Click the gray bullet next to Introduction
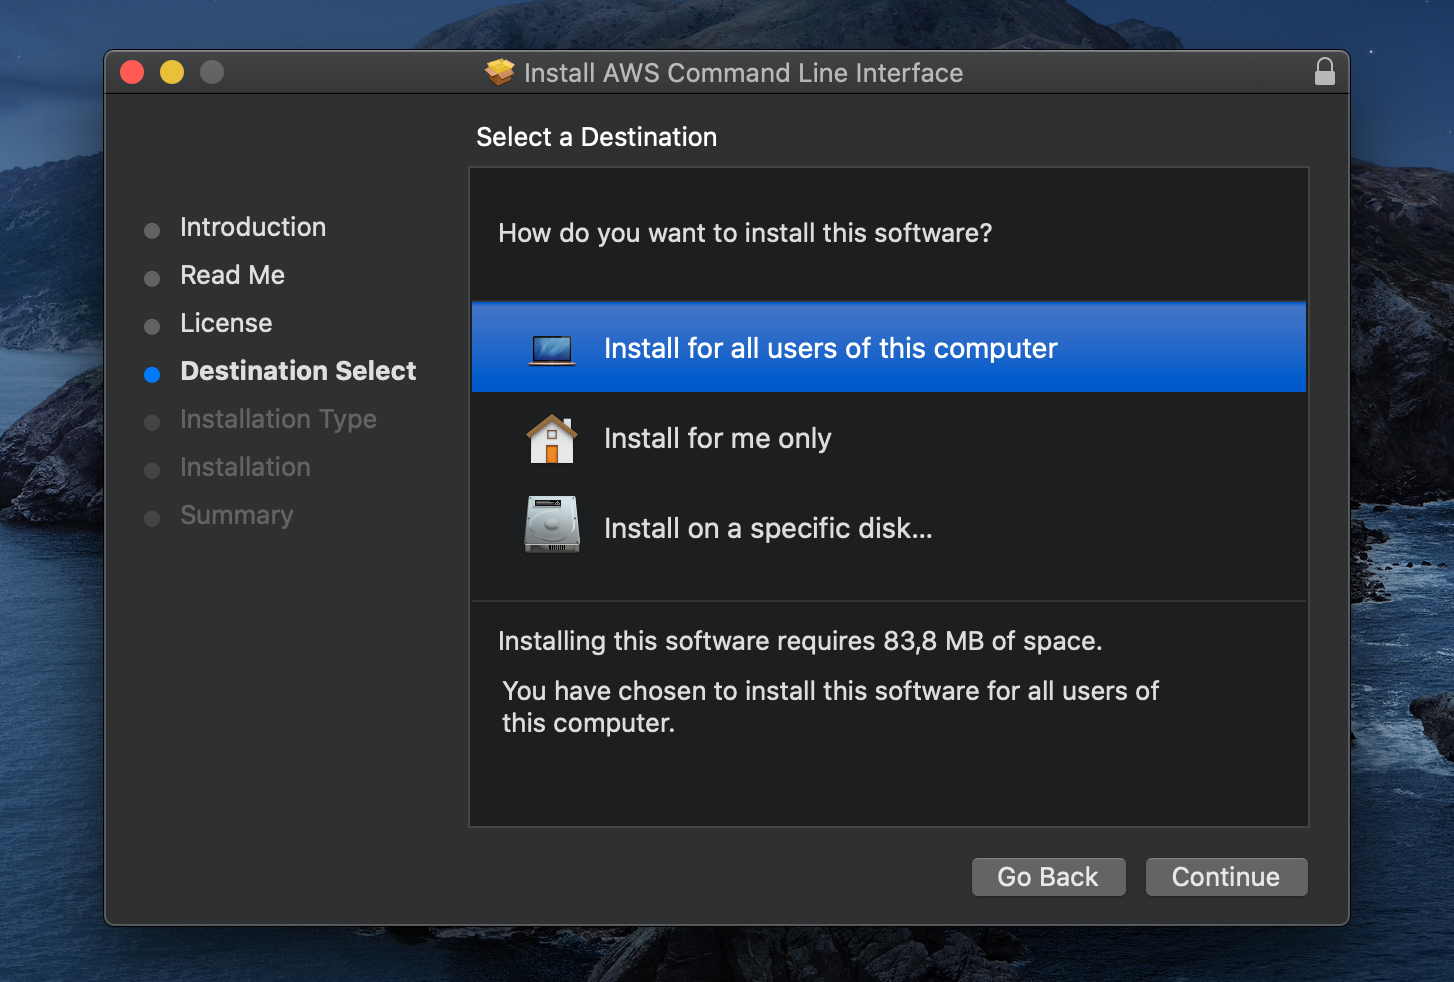This screenshot has width=1454, height=982. (152, 231)
